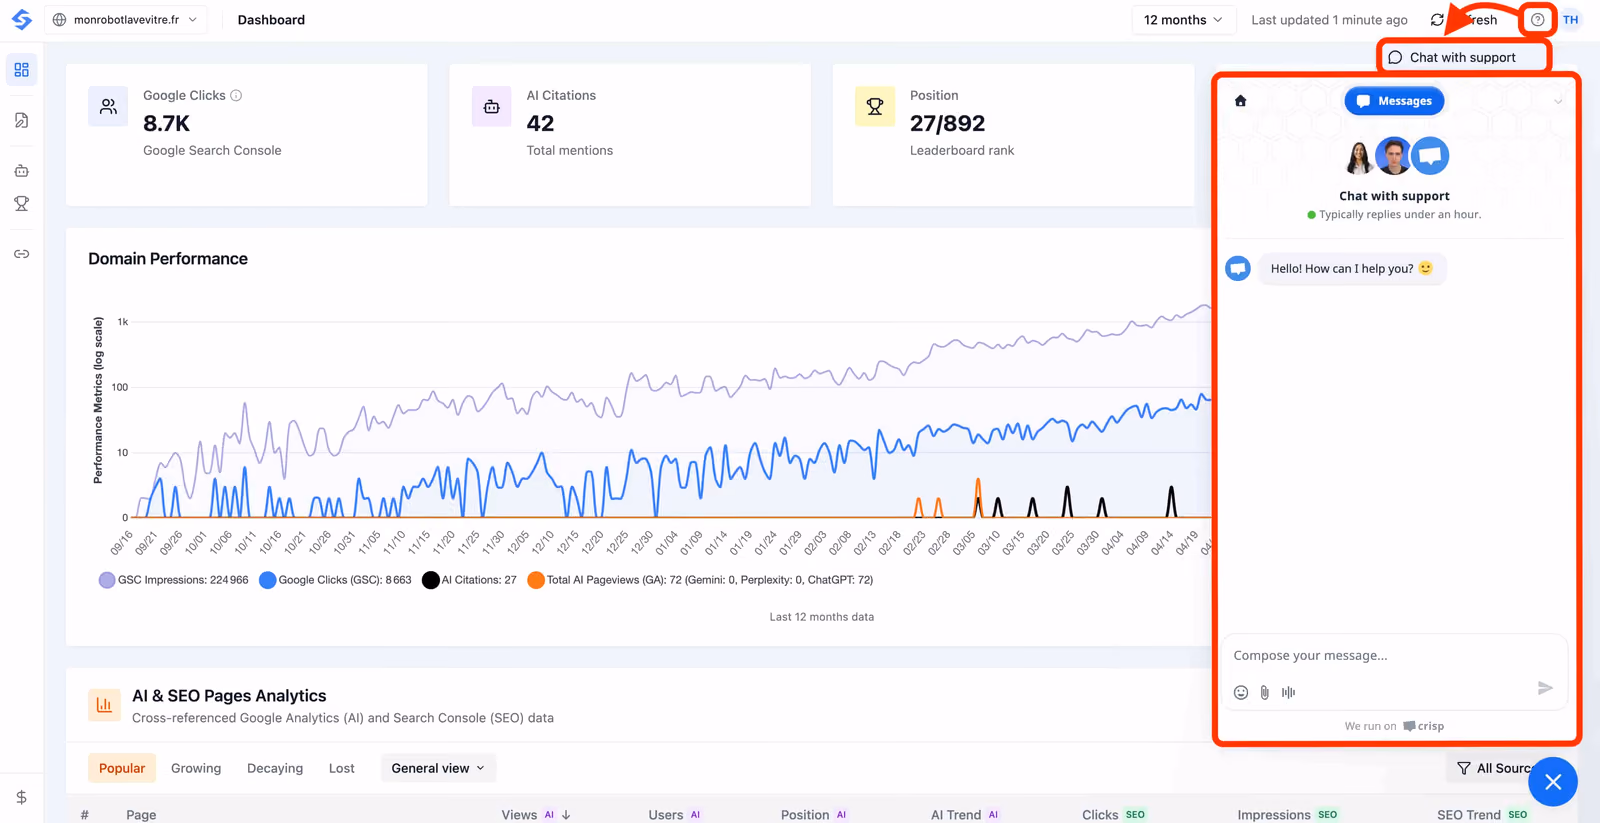Click the help question mark icon
The height and width of the screenshot is (823, 1600).
click(x=1538, y=20)
